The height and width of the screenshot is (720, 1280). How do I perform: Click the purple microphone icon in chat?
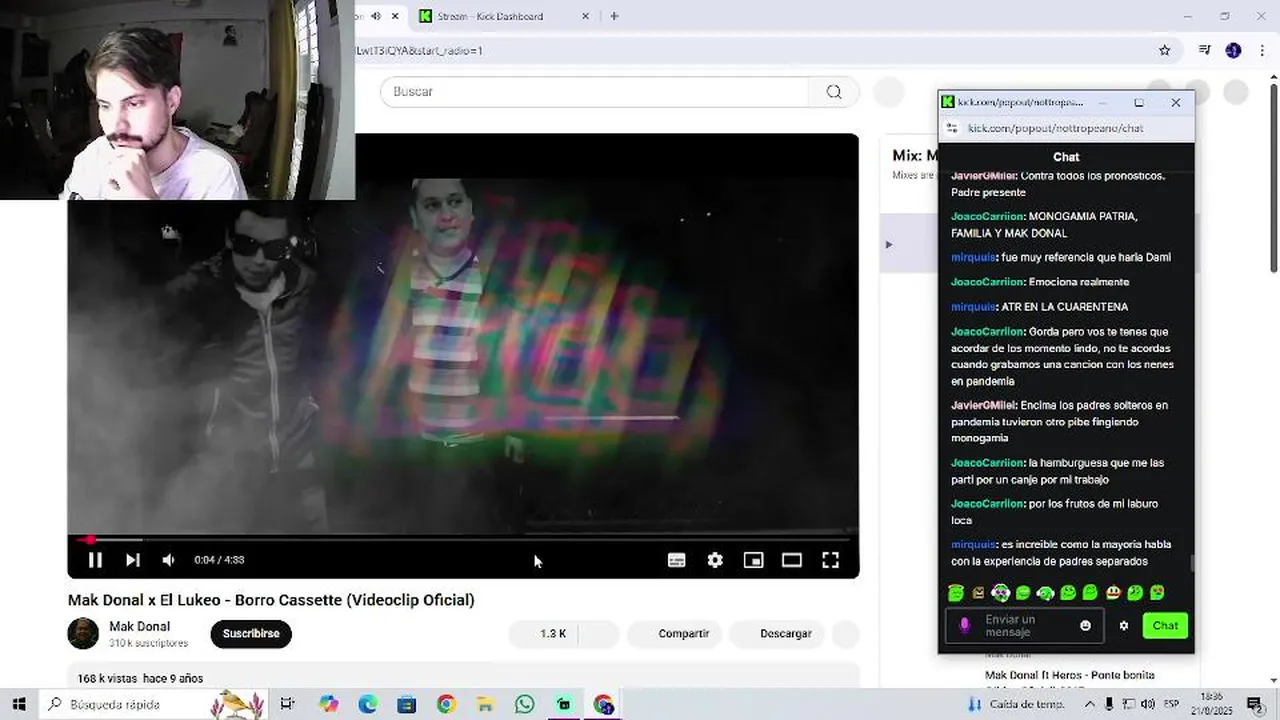point(964,625)
